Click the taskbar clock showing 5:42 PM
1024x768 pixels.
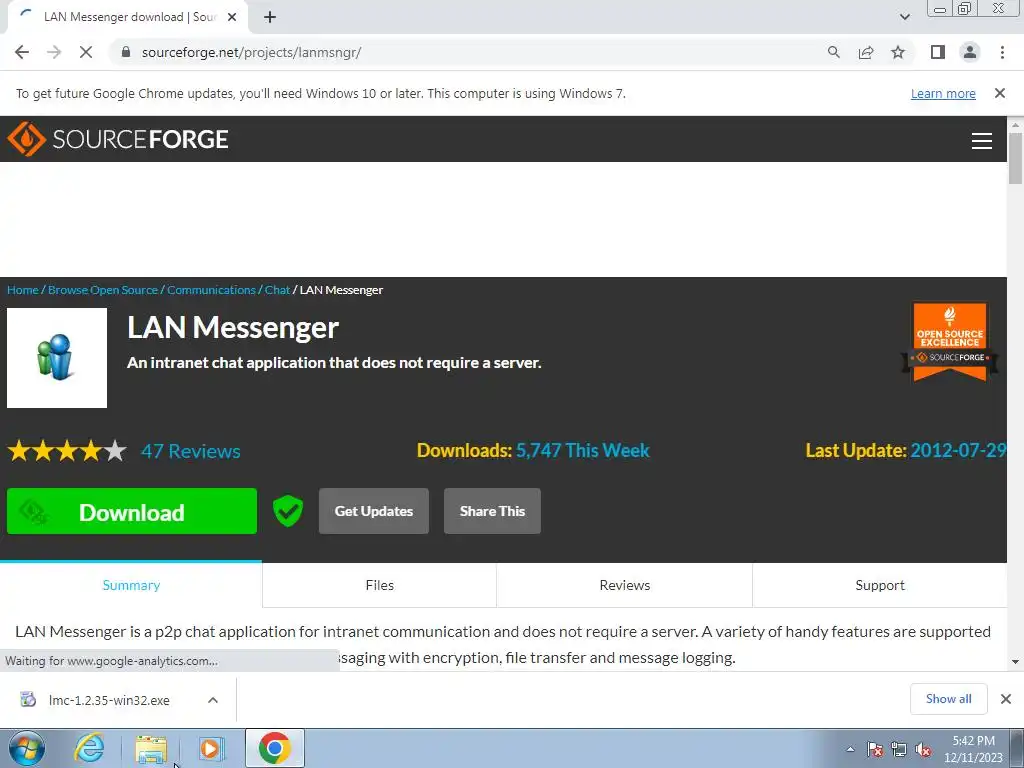(973, 749)
